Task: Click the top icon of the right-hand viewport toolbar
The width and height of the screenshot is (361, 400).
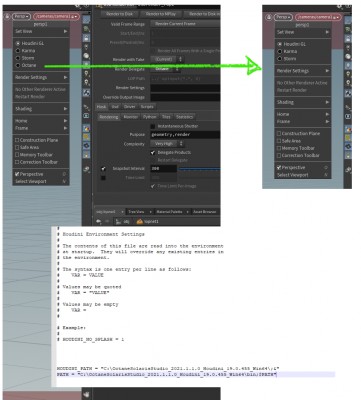Action: [x=348, y=21]
